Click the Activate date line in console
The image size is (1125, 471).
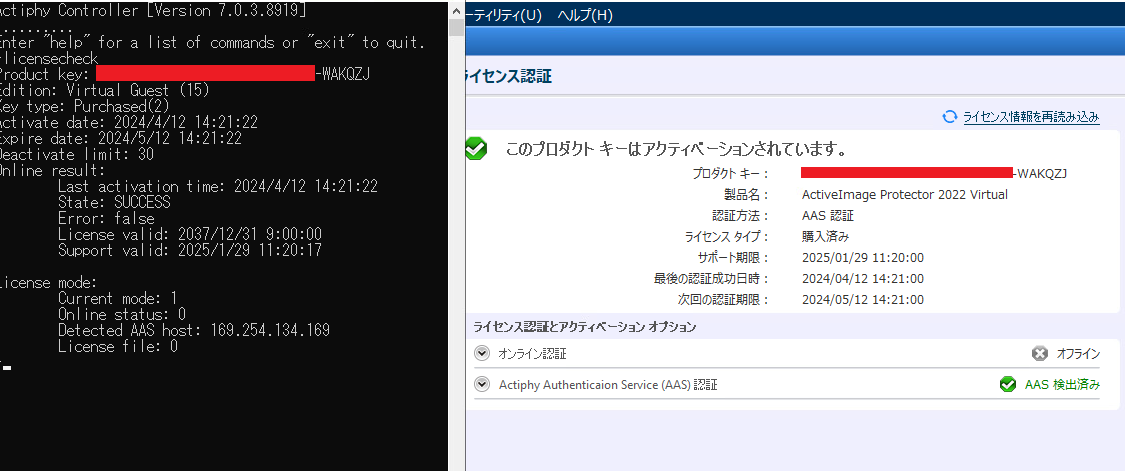[x=128, y=123]
